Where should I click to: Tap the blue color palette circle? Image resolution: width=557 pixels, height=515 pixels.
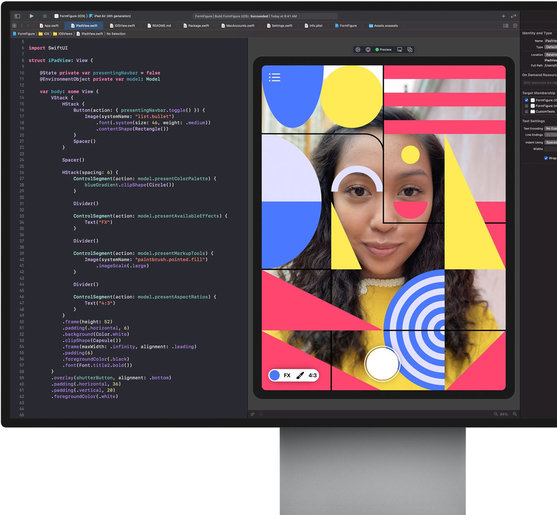(x=274, y=375)
